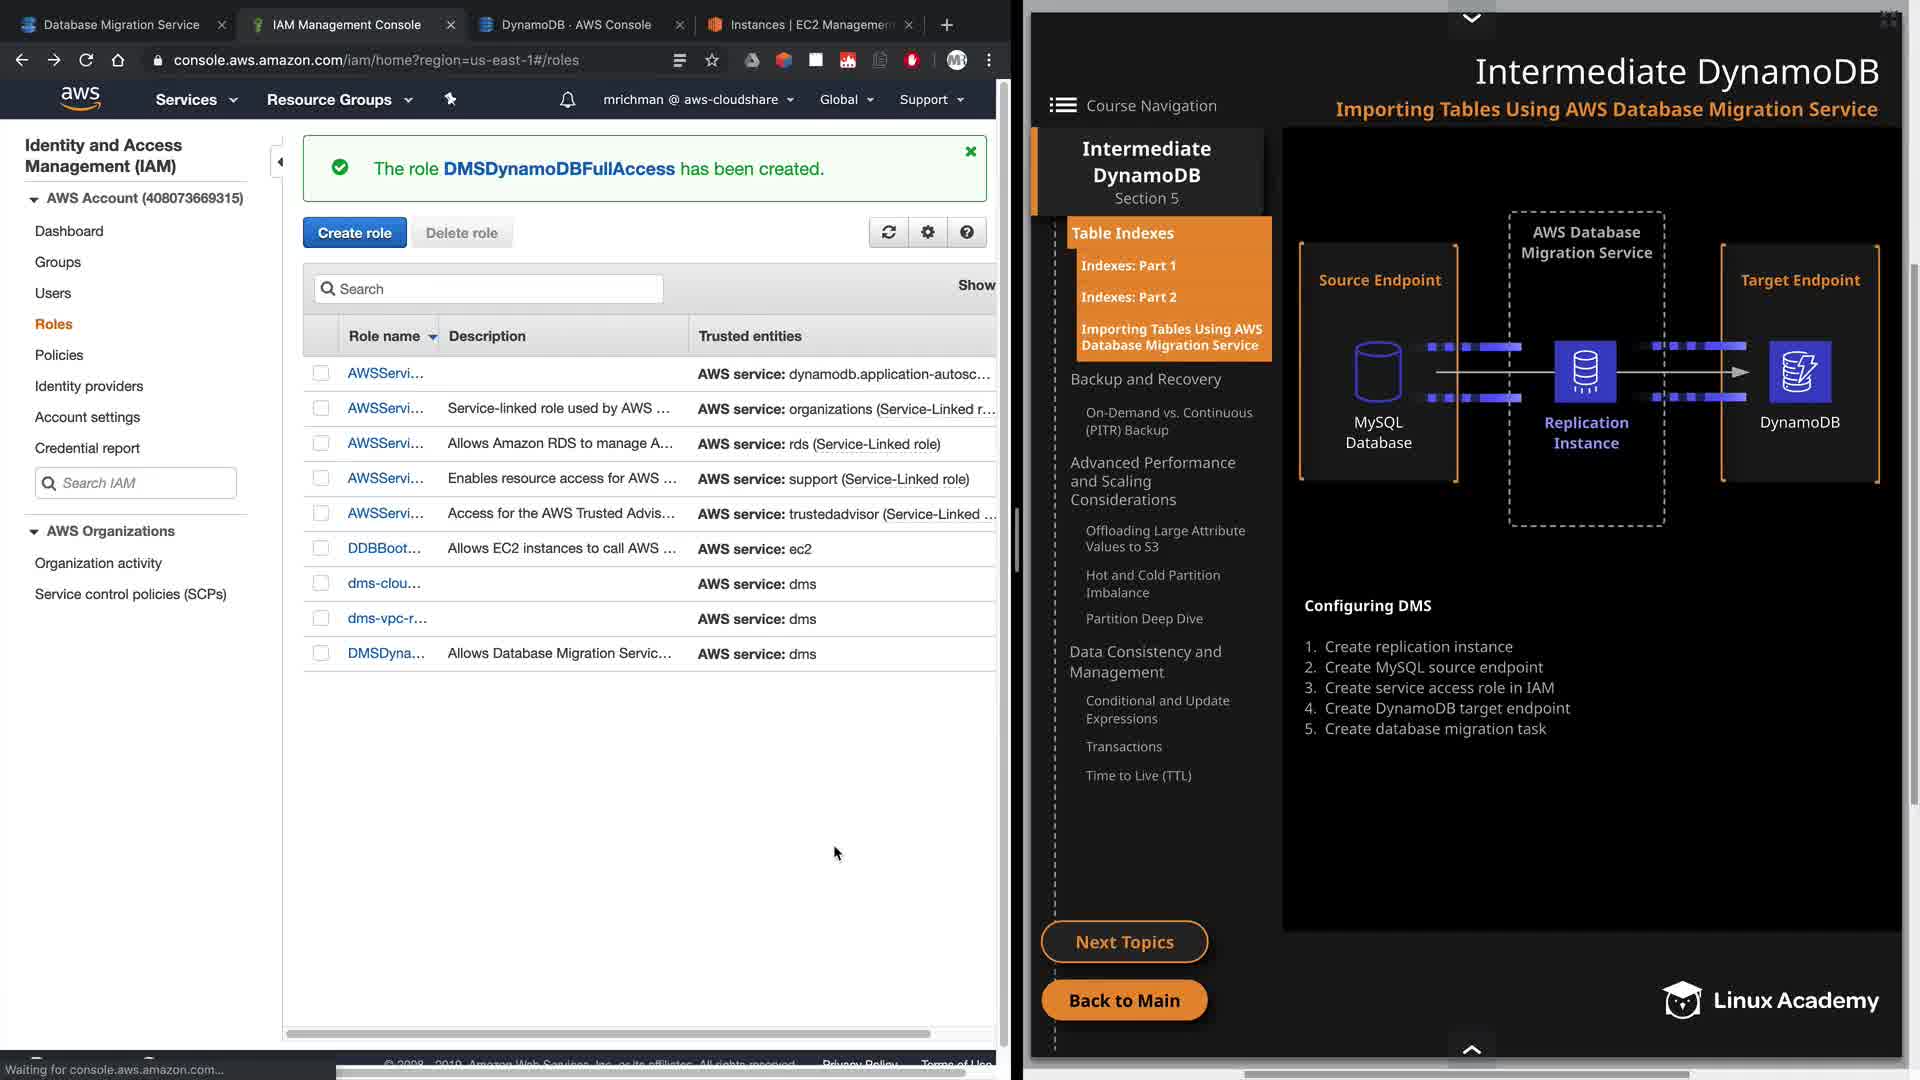Click the Create role button
Screen dimensions: 1920x1080
pyautogui.click(x=354, y=233)
